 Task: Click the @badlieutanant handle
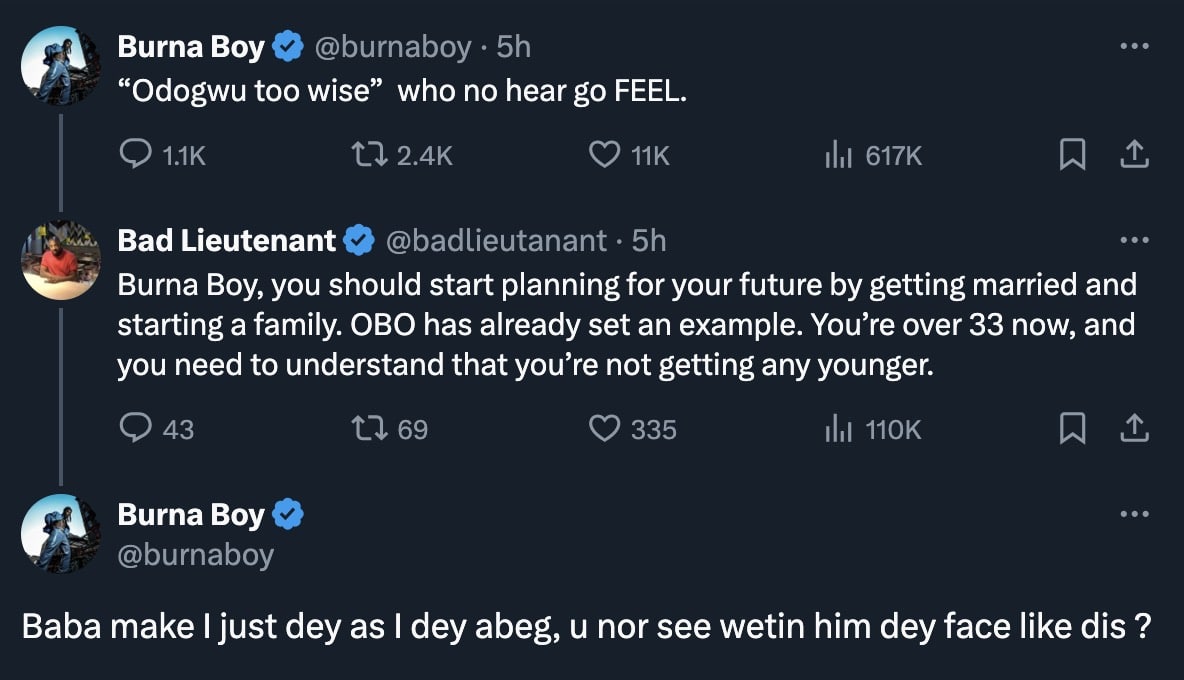click(496, 241)
